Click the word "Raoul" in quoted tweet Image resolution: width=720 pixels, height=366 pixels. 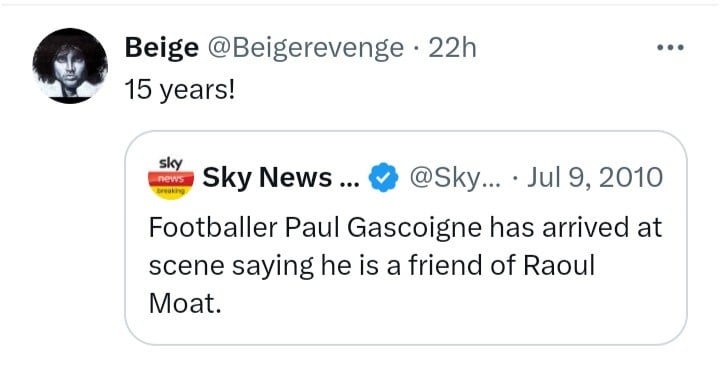[559, 265]
